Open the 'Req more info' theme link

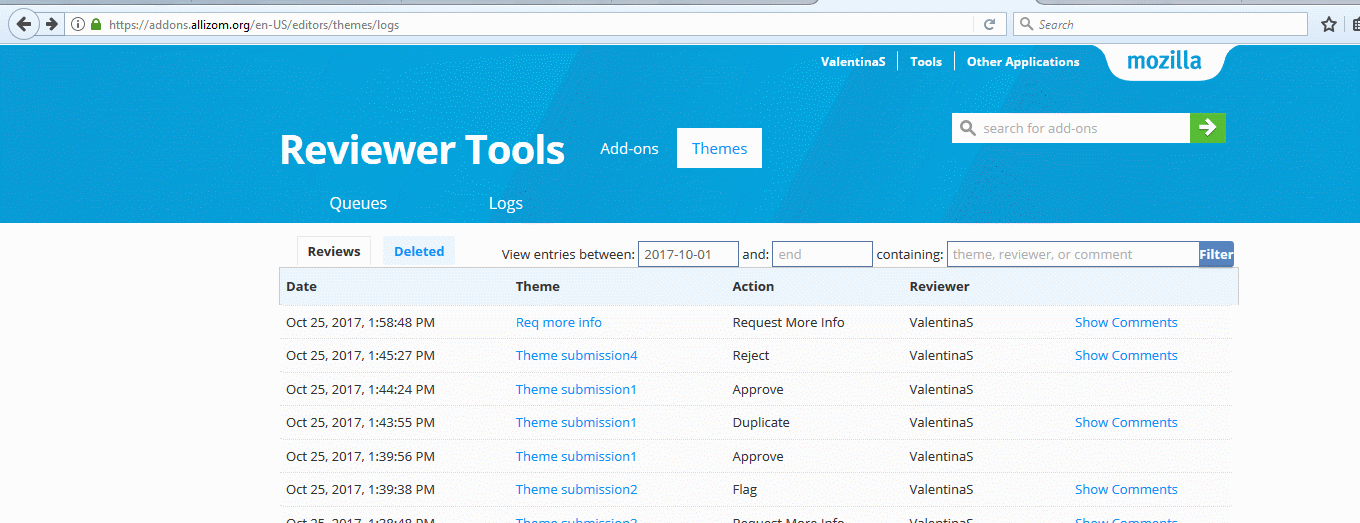(x=559, y=322)
